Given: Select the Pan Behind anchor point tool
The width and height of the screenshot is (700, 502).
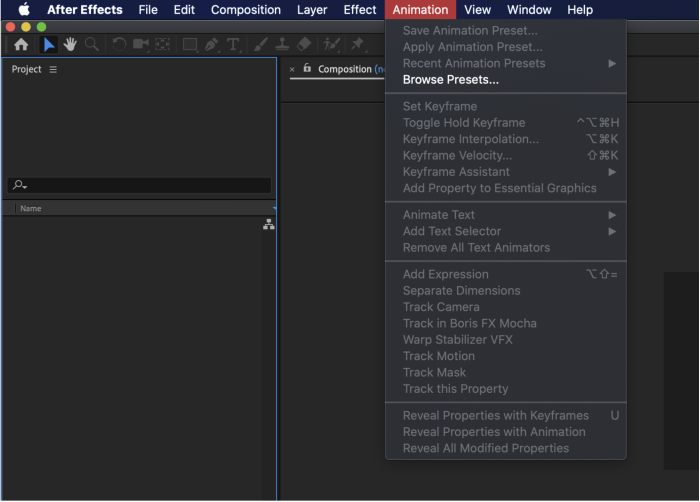Looking at the screenshot, I should pos(162,44).
